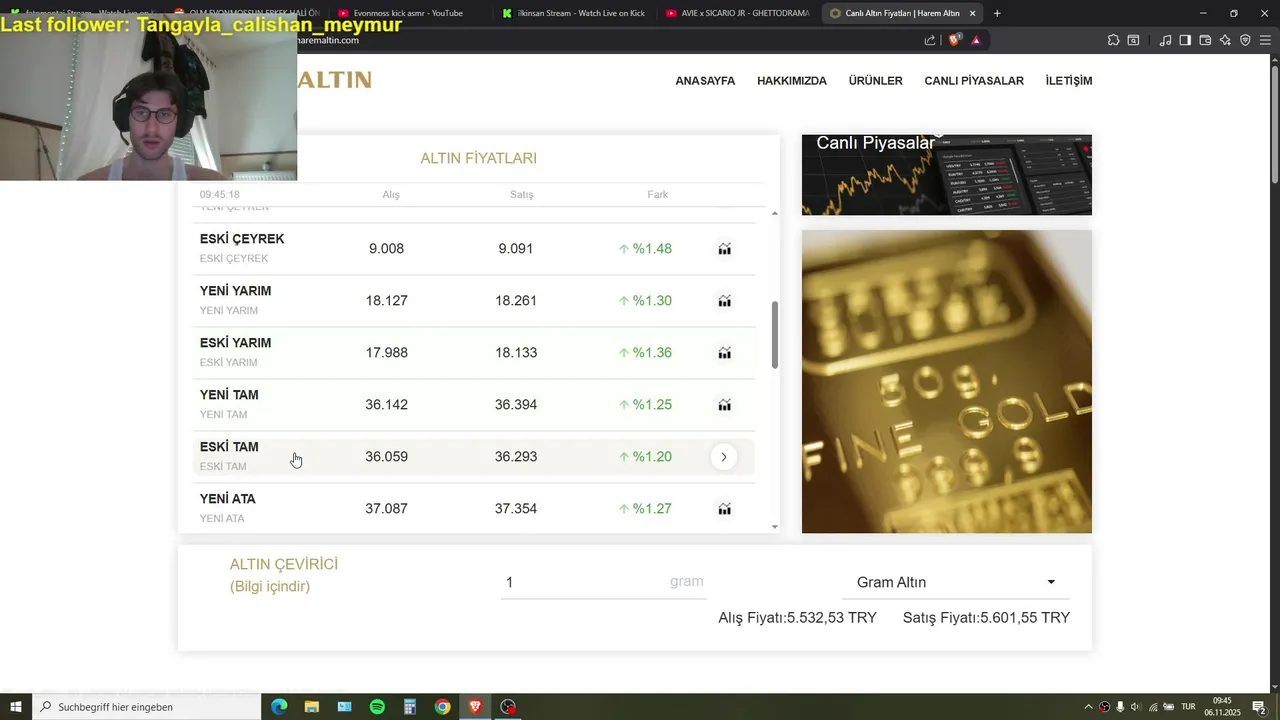Open the network Wi-Fi tray icon
This screenshot has height=720, width=1280.
click(1152, 707)
